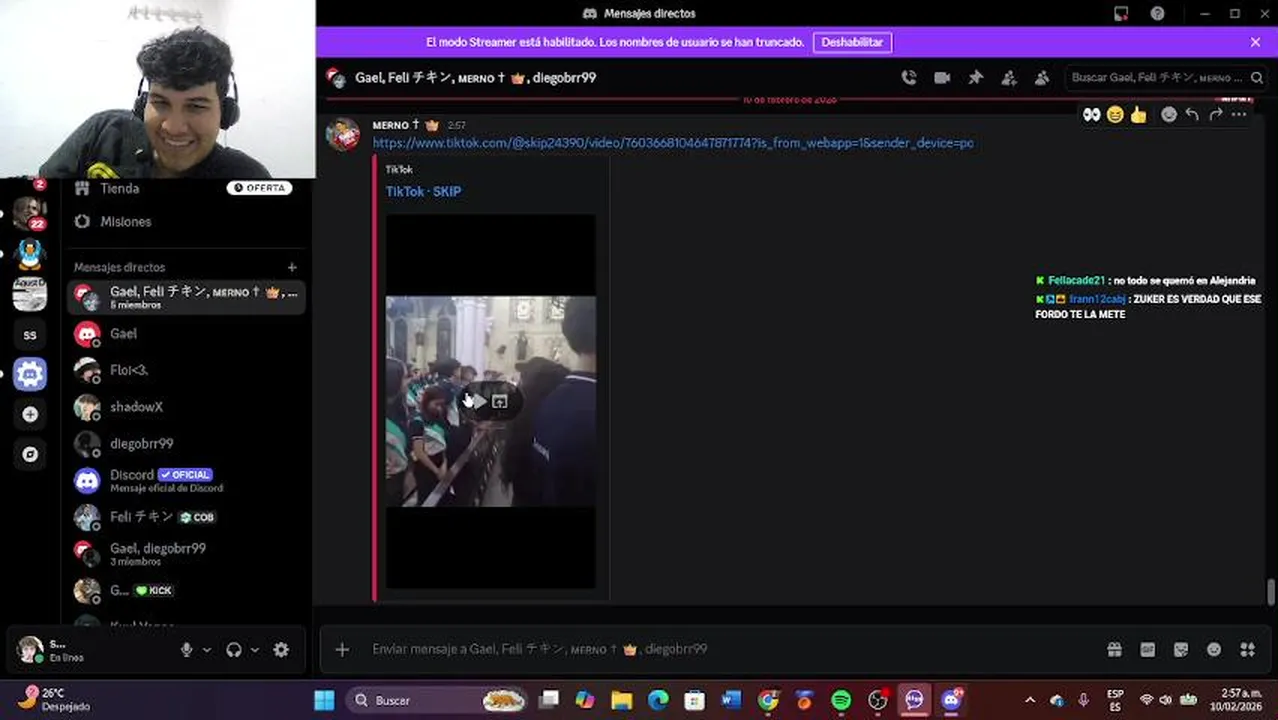Open Discord help question mark icon

coord(1157,13)
